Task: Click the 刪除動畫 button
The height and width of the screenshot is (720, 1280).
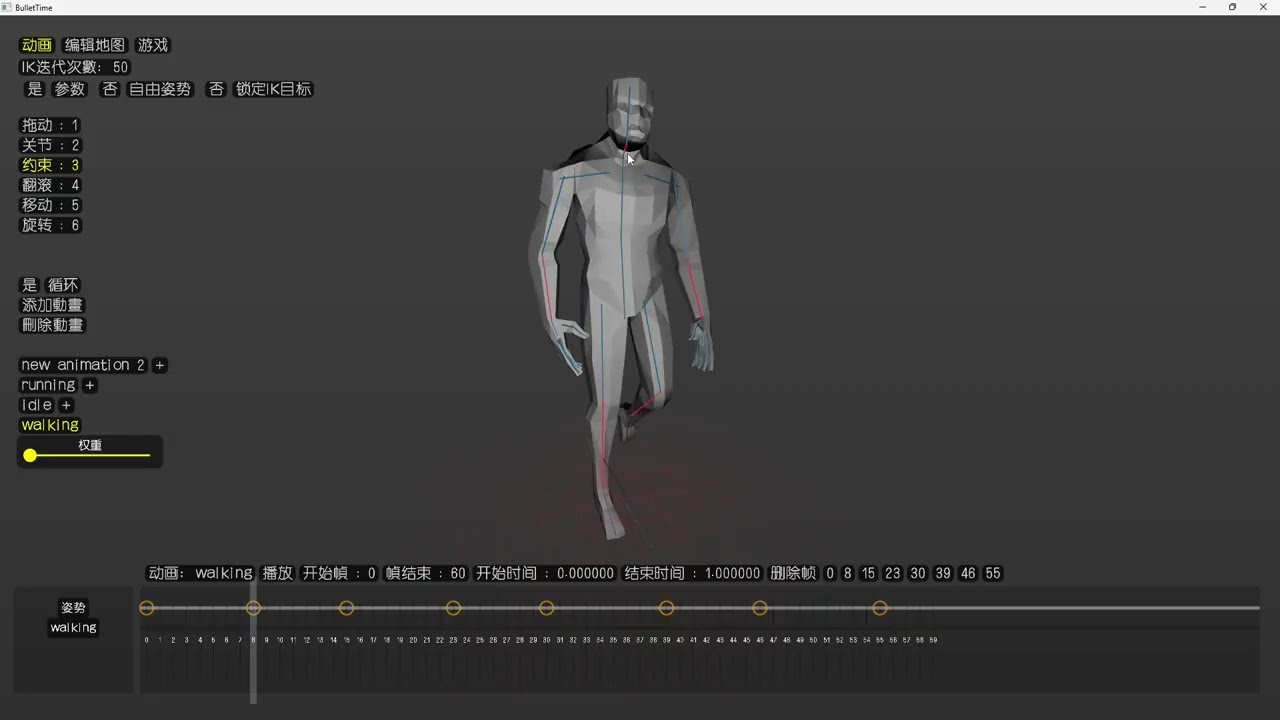Action: (x=53, y=325)
